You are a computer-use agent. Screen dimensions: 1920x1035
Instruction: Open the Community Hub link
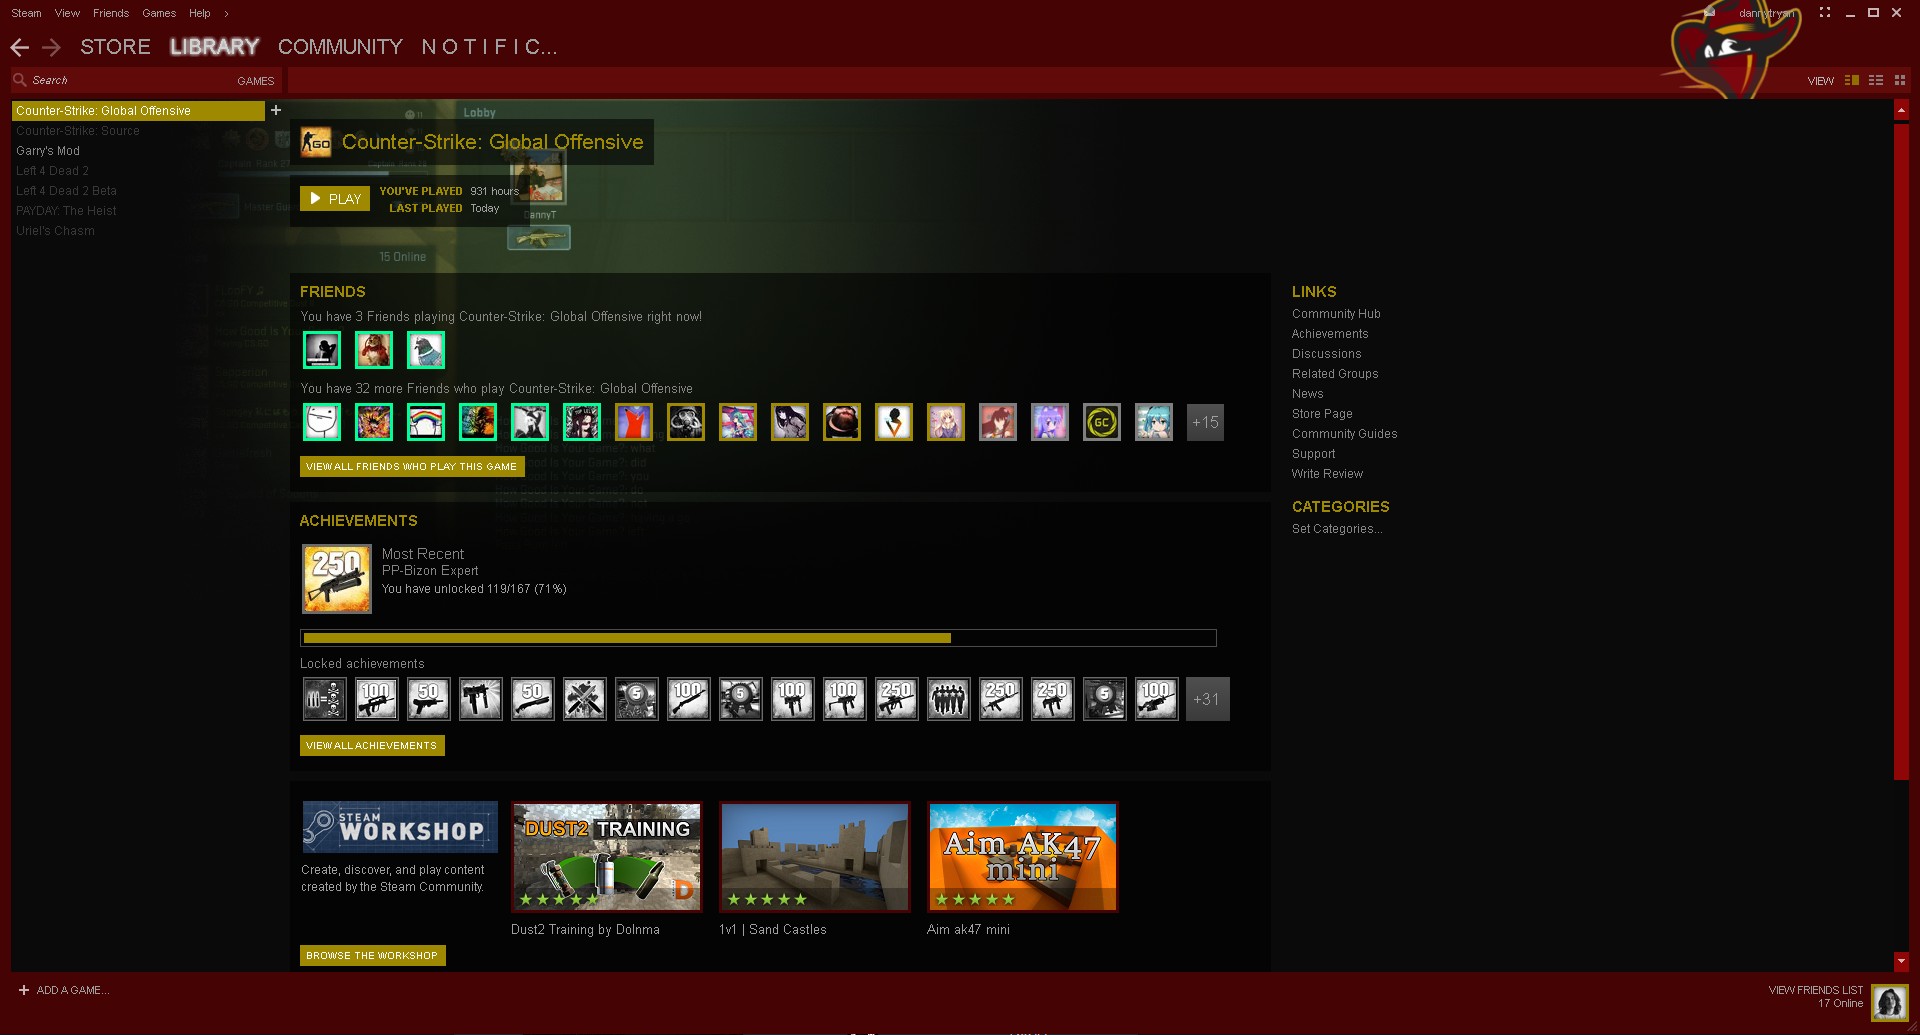pos(1336,314)
